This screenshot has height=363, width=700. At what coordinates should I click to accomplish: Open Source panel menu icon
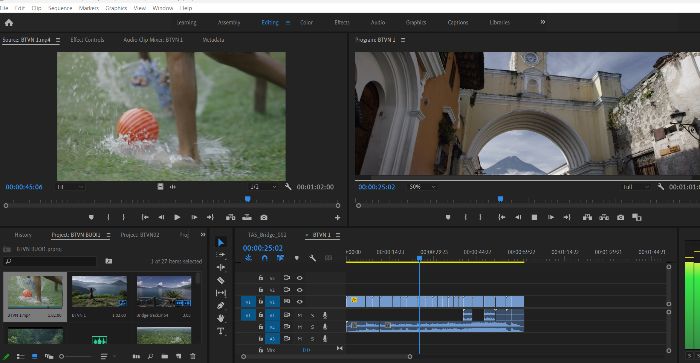(x=58, y=40)
